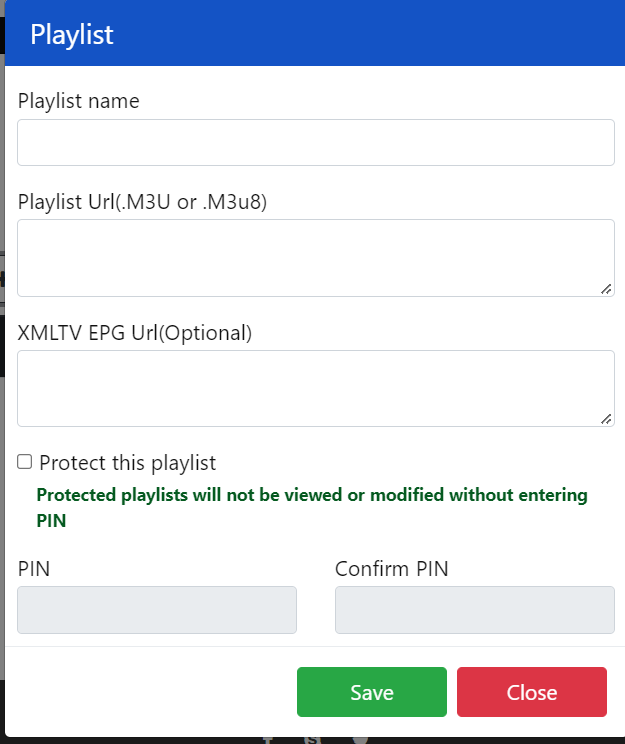Grab the XMLTV EPG textarea resize handle
625x744 pixels.
coord(607,419)
